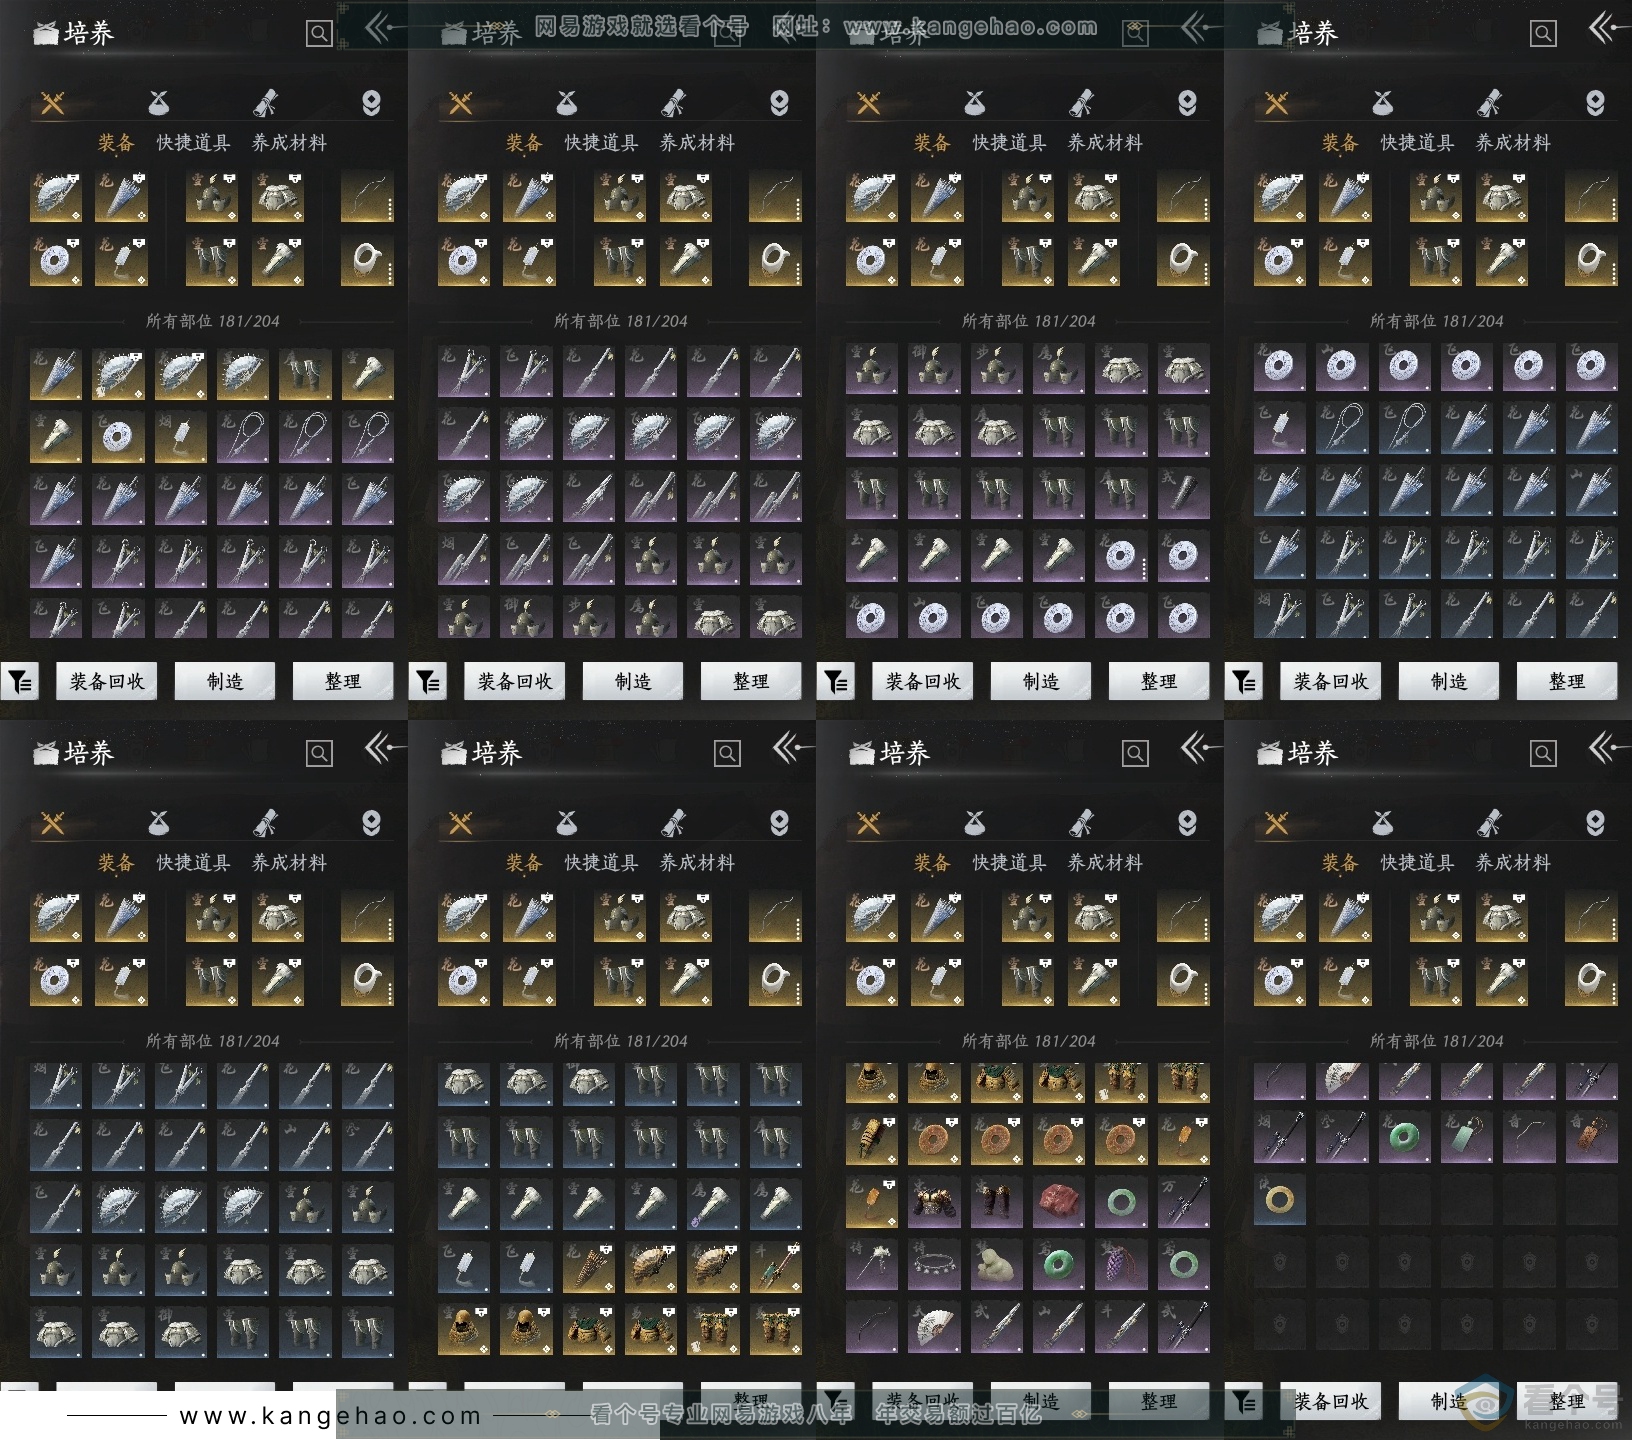Screen dimensions: 1632x1440
Task: Select scroll category icon in top-left panel
Action: (265, 103)
